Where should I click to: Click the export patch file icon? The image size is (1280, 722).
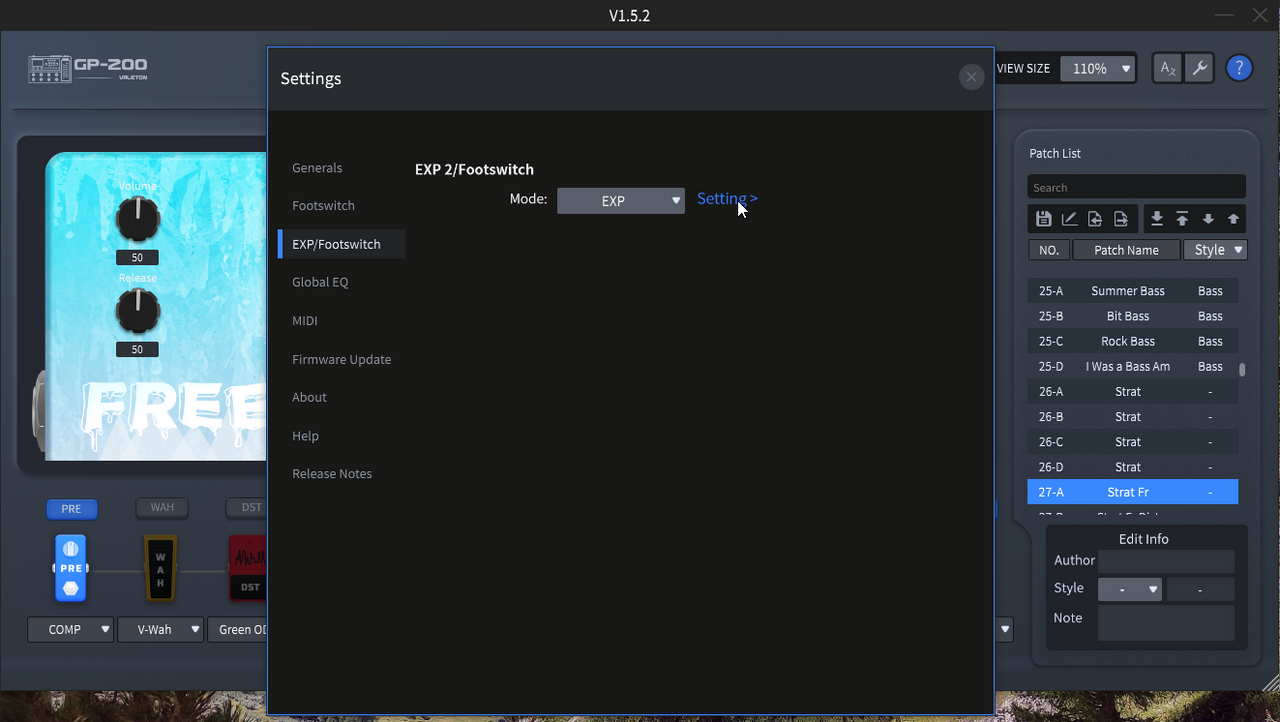[1121, 219]
